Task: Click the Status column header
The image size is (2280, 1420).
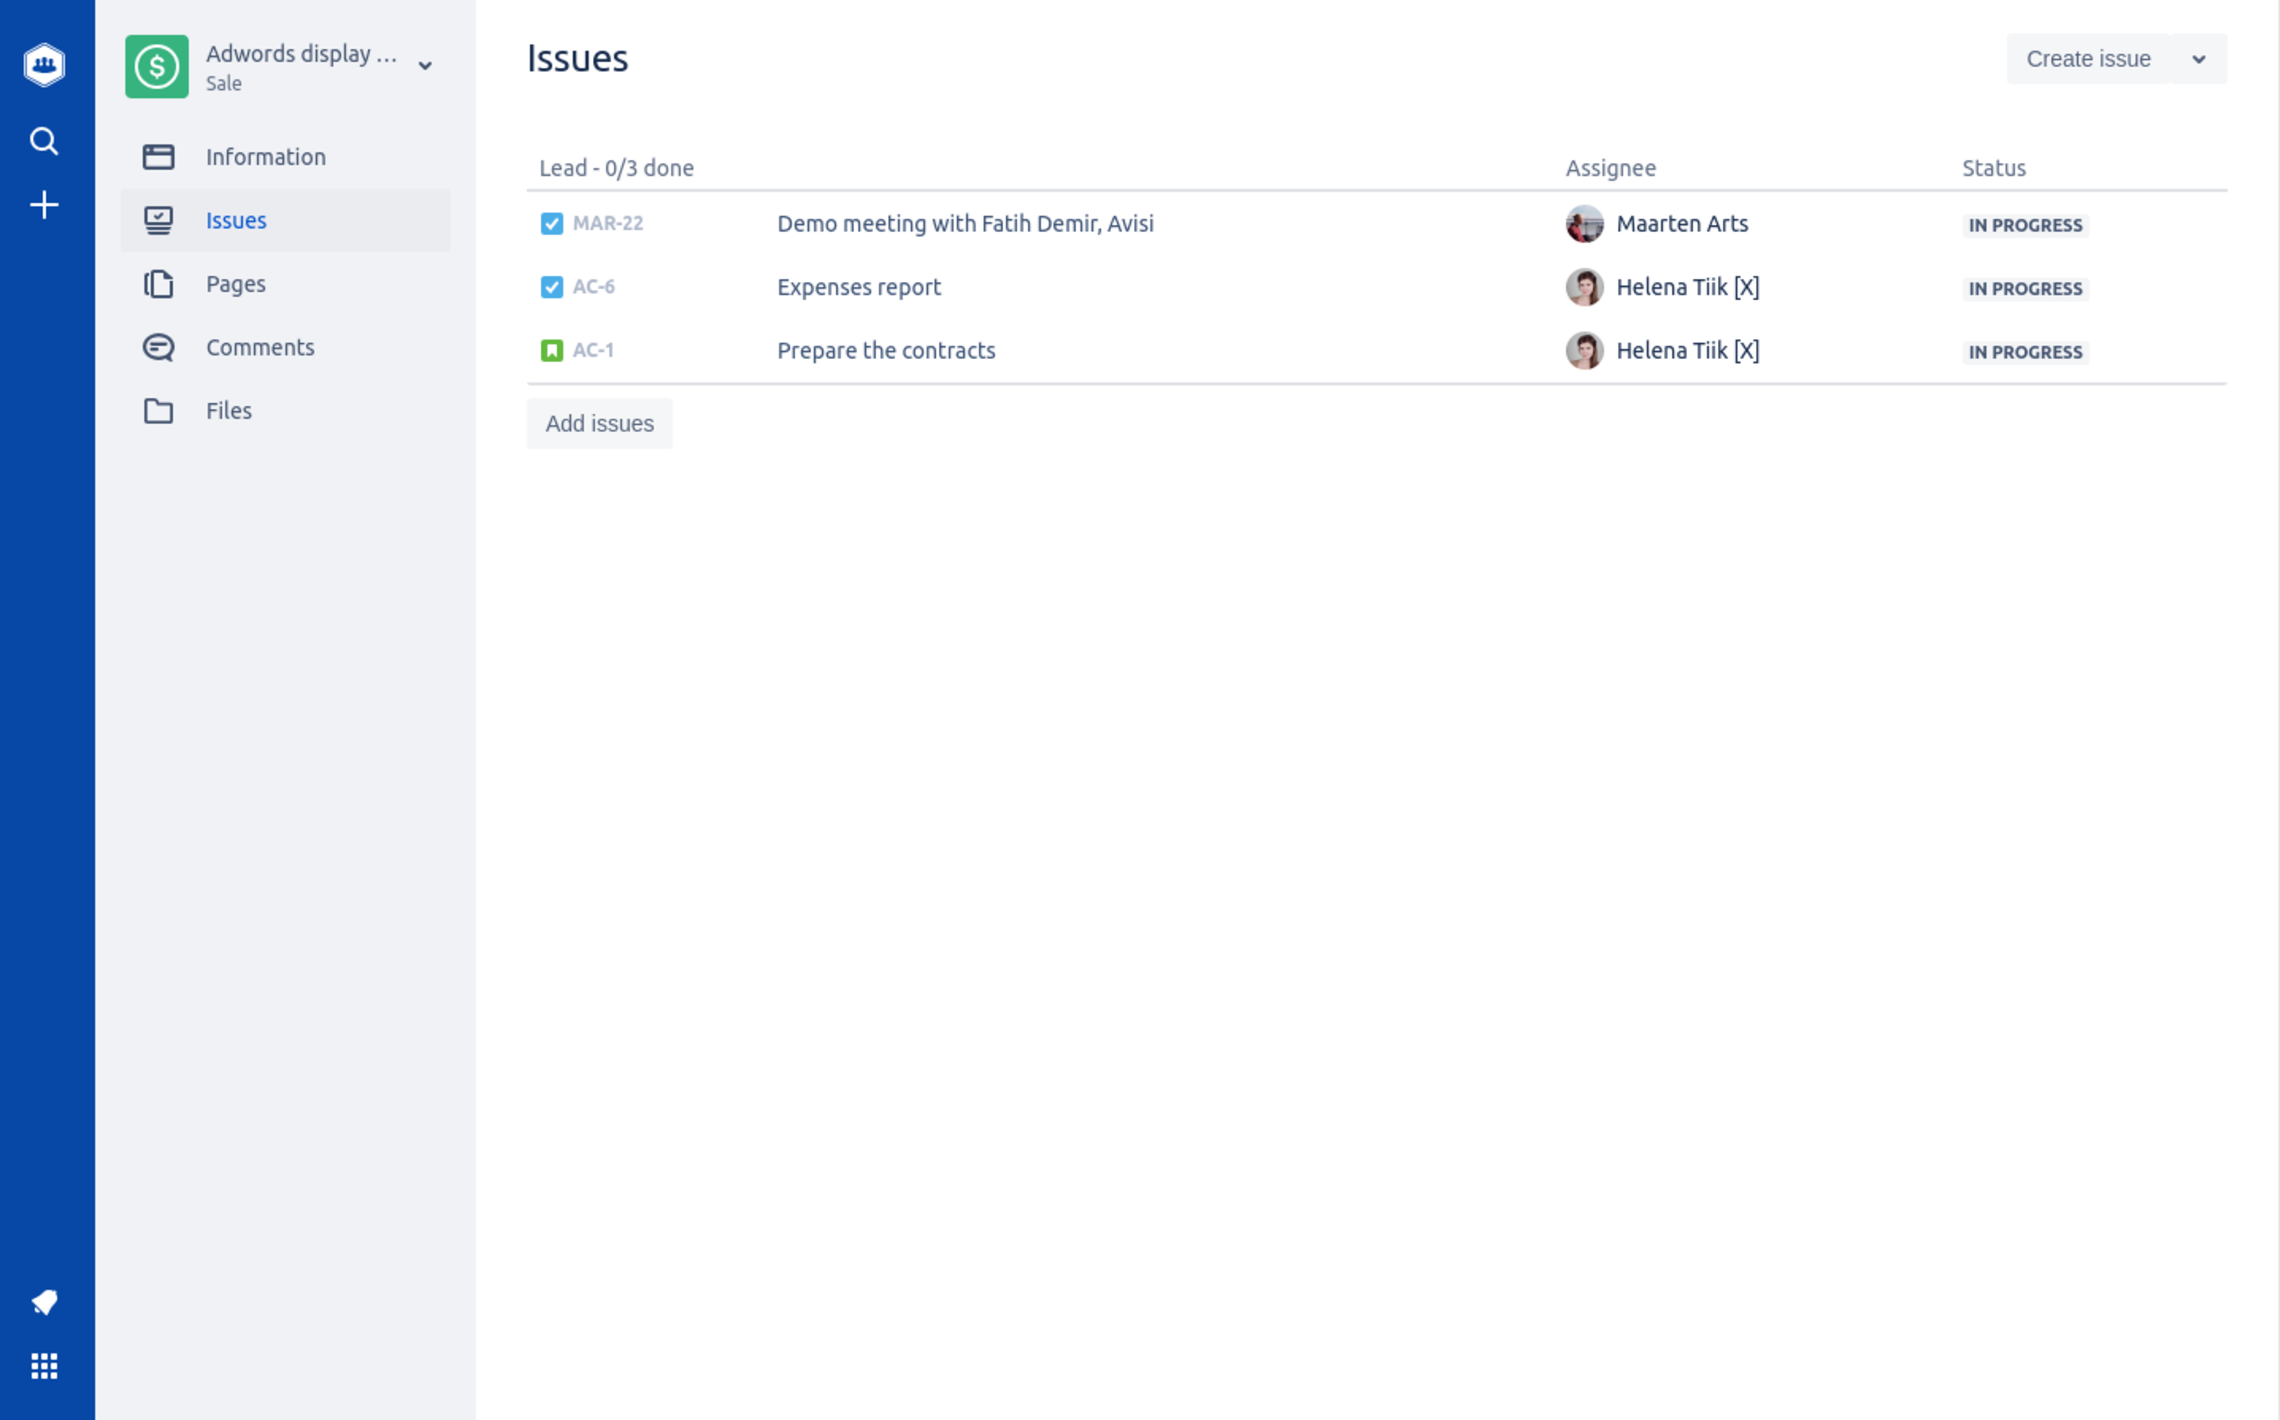Action: pos(1993,168)
